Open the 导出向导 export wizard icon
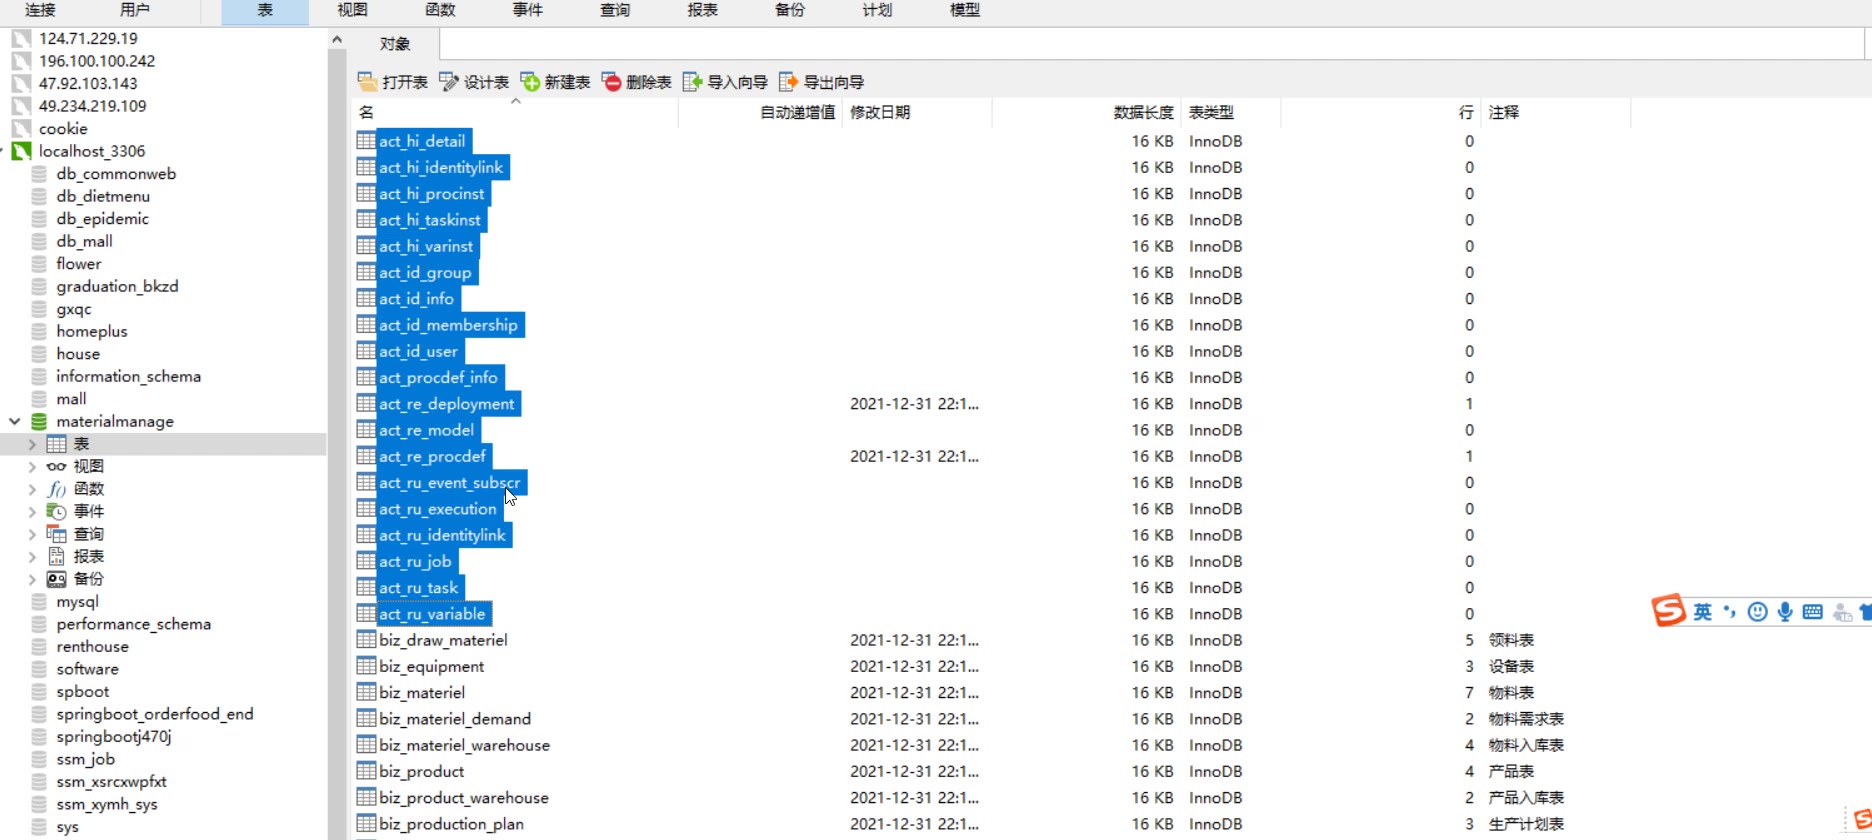Screen dimensions: 1872x840 pos(789,82)
